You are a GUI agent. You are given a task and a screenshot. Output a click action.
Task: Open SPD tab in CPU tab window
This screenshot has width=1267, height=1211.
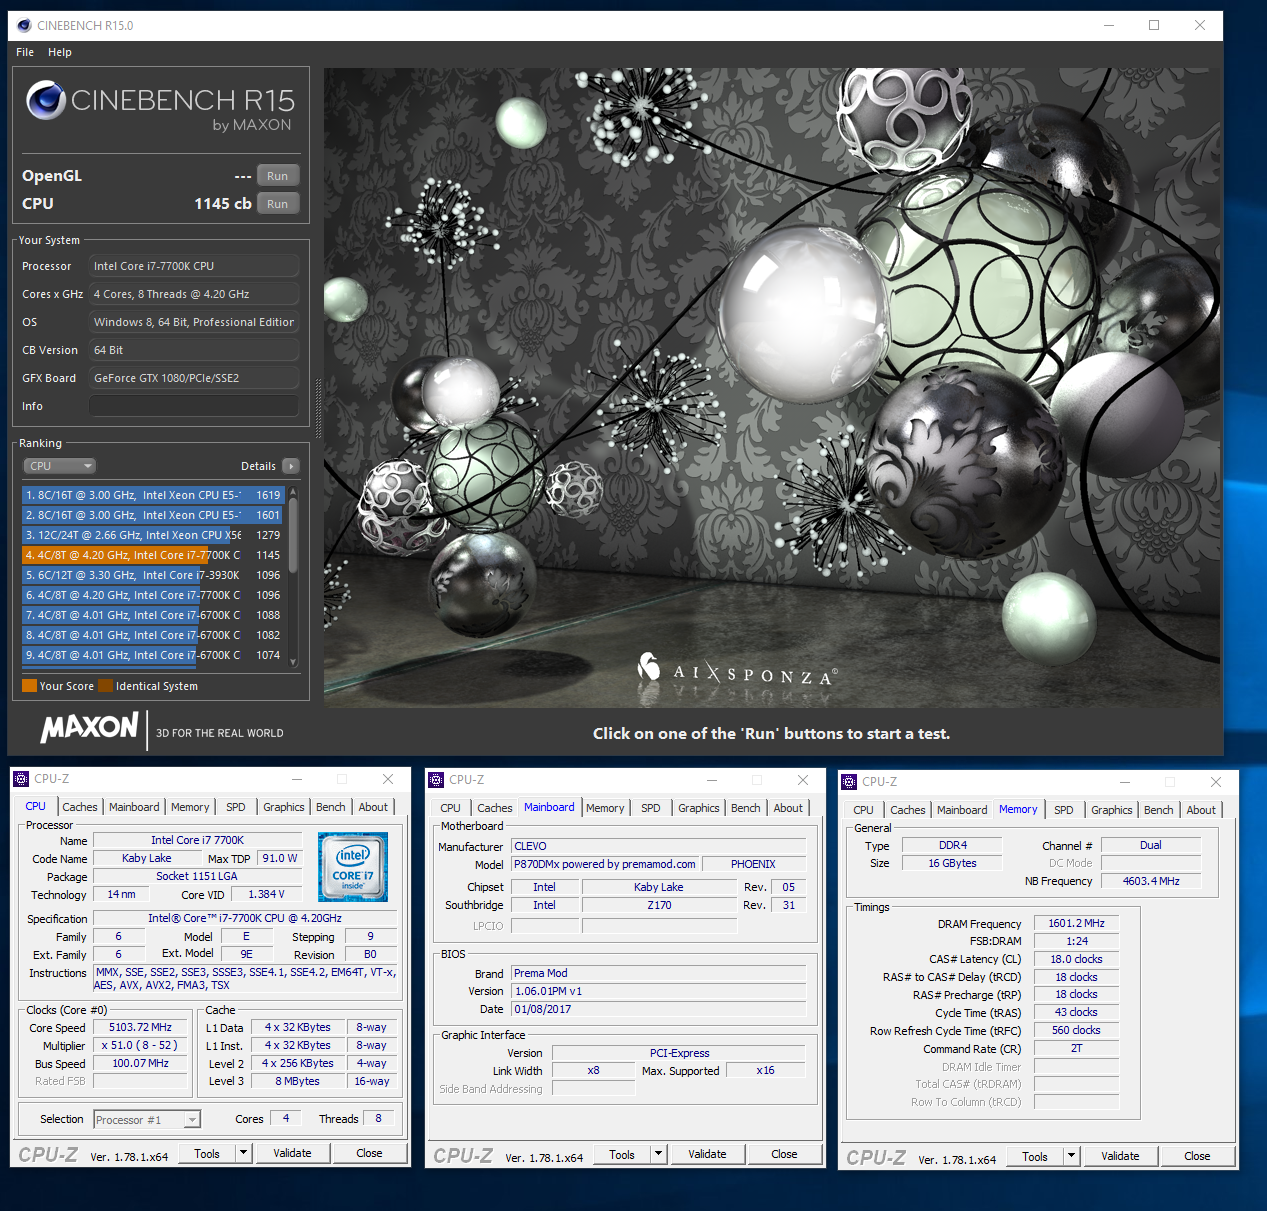point(236,807)
